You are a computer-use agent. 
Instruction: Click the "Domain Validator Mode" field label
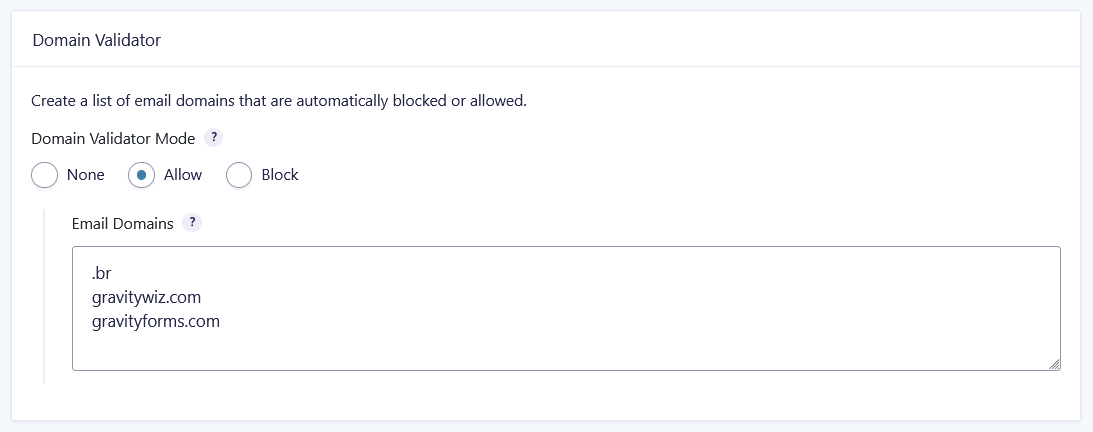pyautogui.click(x=113, y=139)
